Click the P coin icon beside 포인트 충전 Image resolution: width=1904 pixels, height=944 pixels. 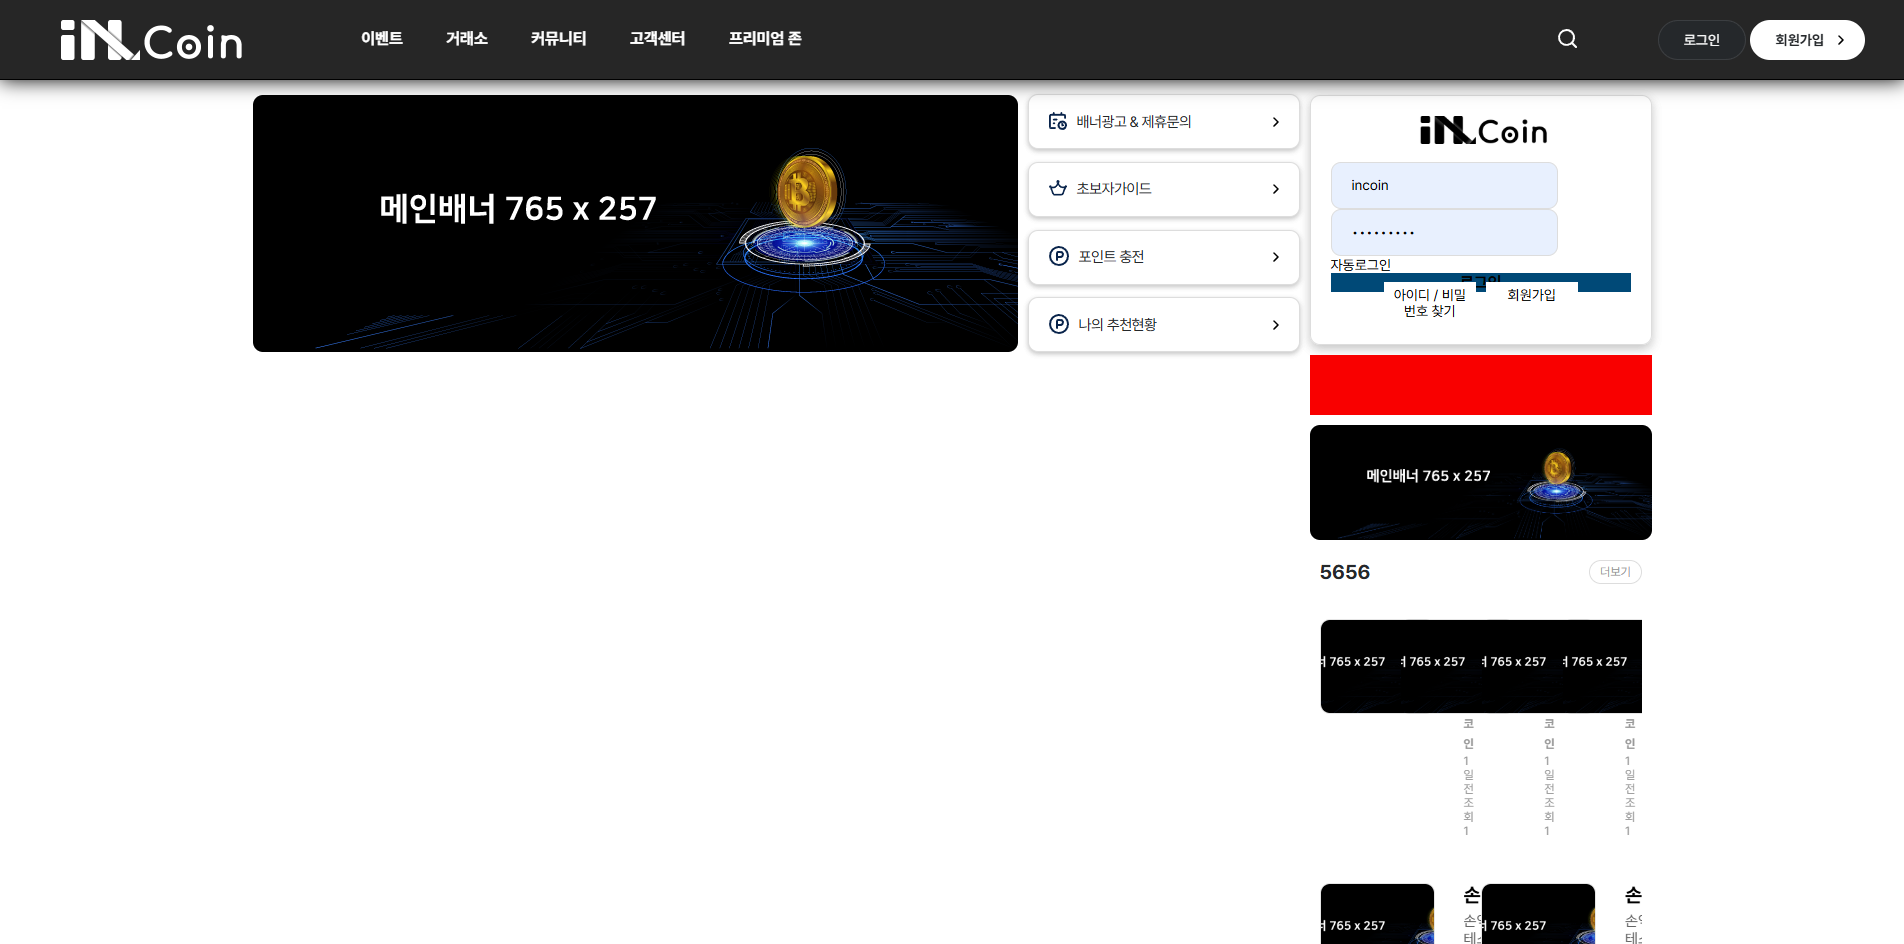[x=1058, y=257]
